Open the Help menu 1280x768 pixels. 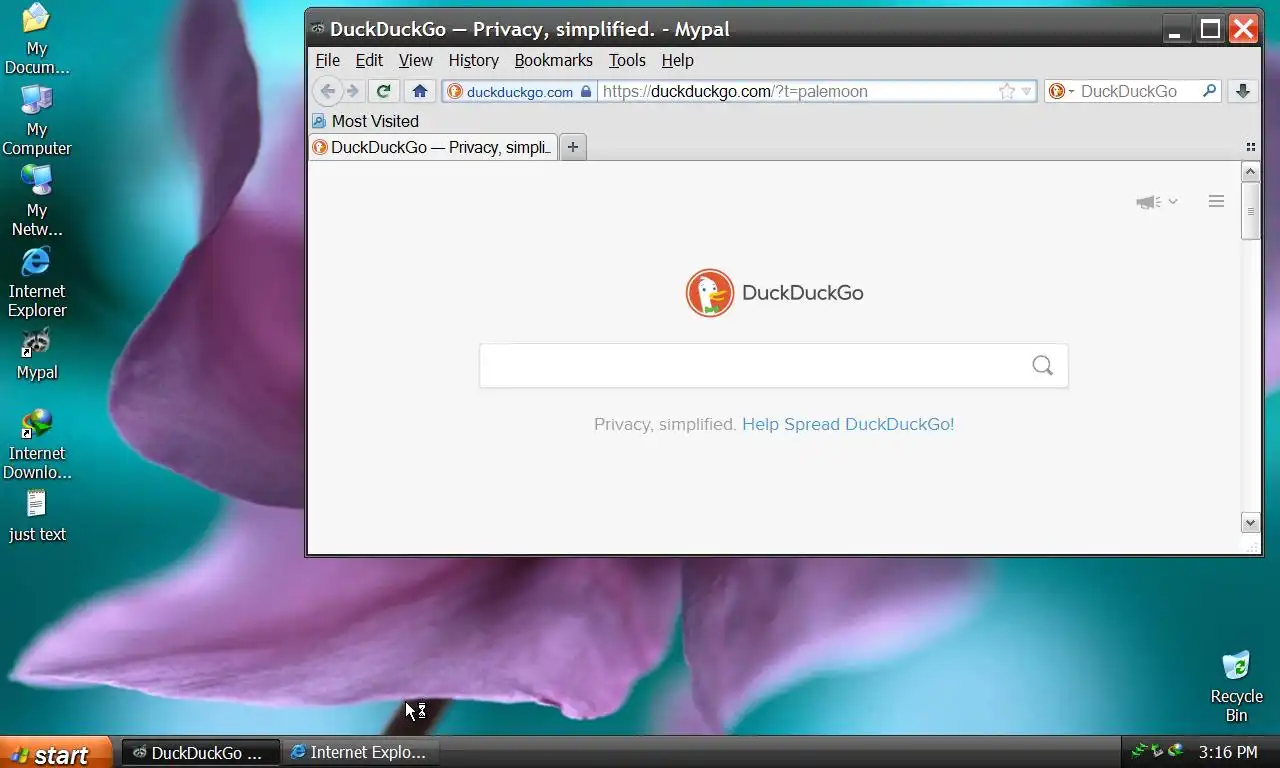pos(677,60)
